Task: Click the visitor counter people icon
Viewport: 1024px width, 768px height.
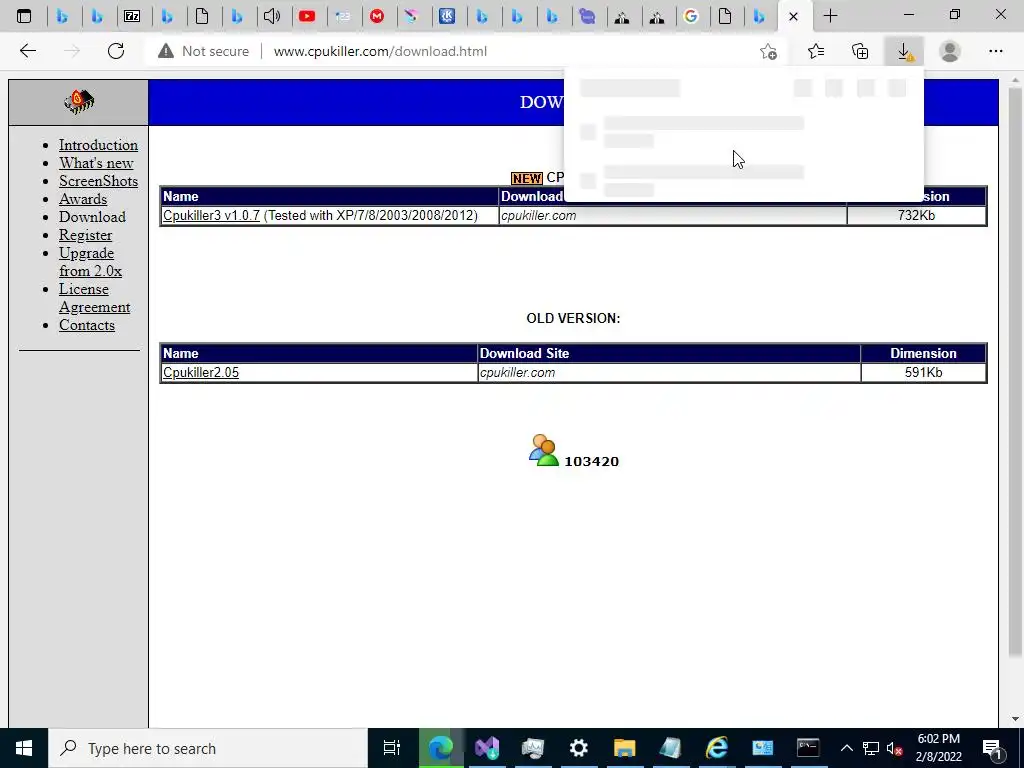Action: click(x=543, y=450)
